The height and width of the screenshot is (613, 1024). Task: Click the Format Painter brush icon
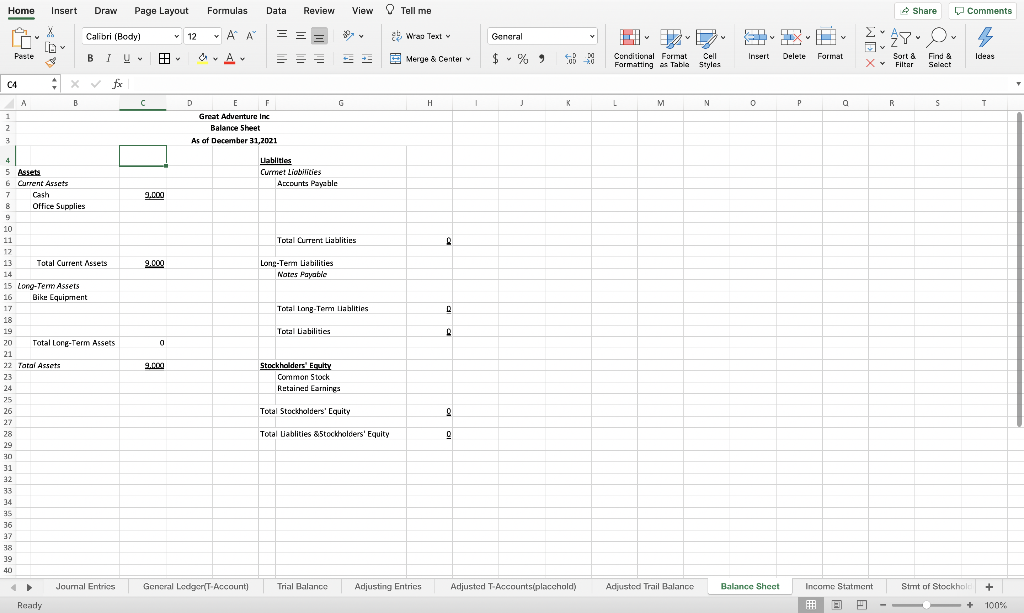50,62
